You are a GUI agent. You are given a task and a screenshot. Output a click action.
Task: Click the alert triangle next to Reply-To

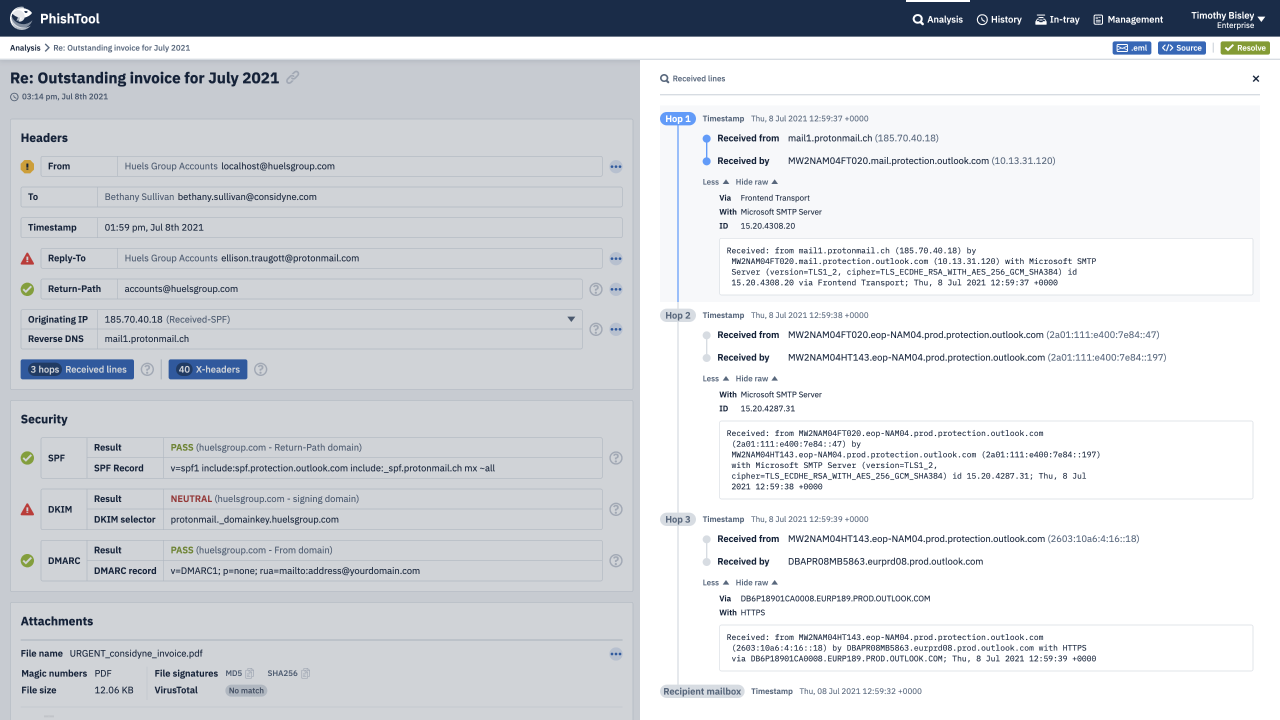27,258
